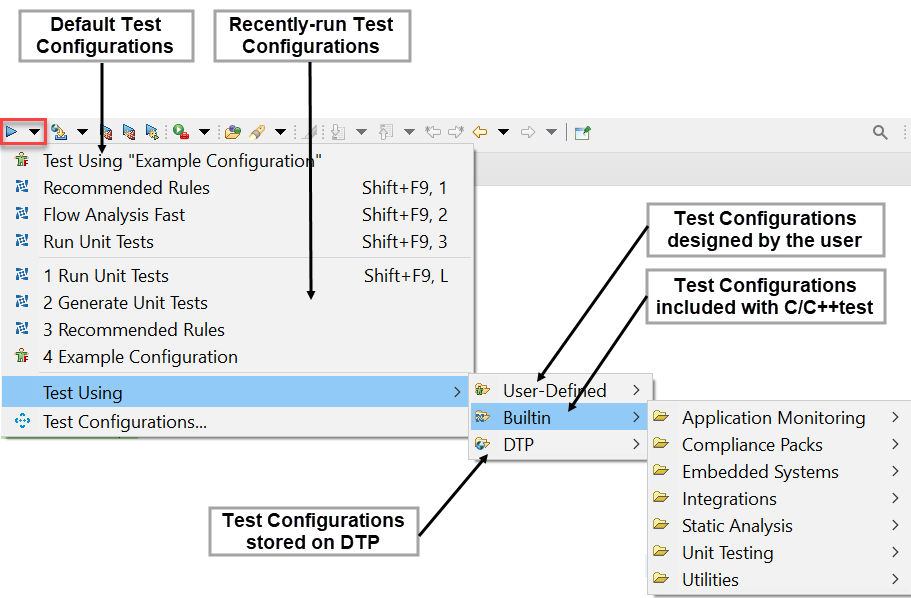911x598 pixels.
Task: Click folder icon beside Integrations
Action: 661,497
